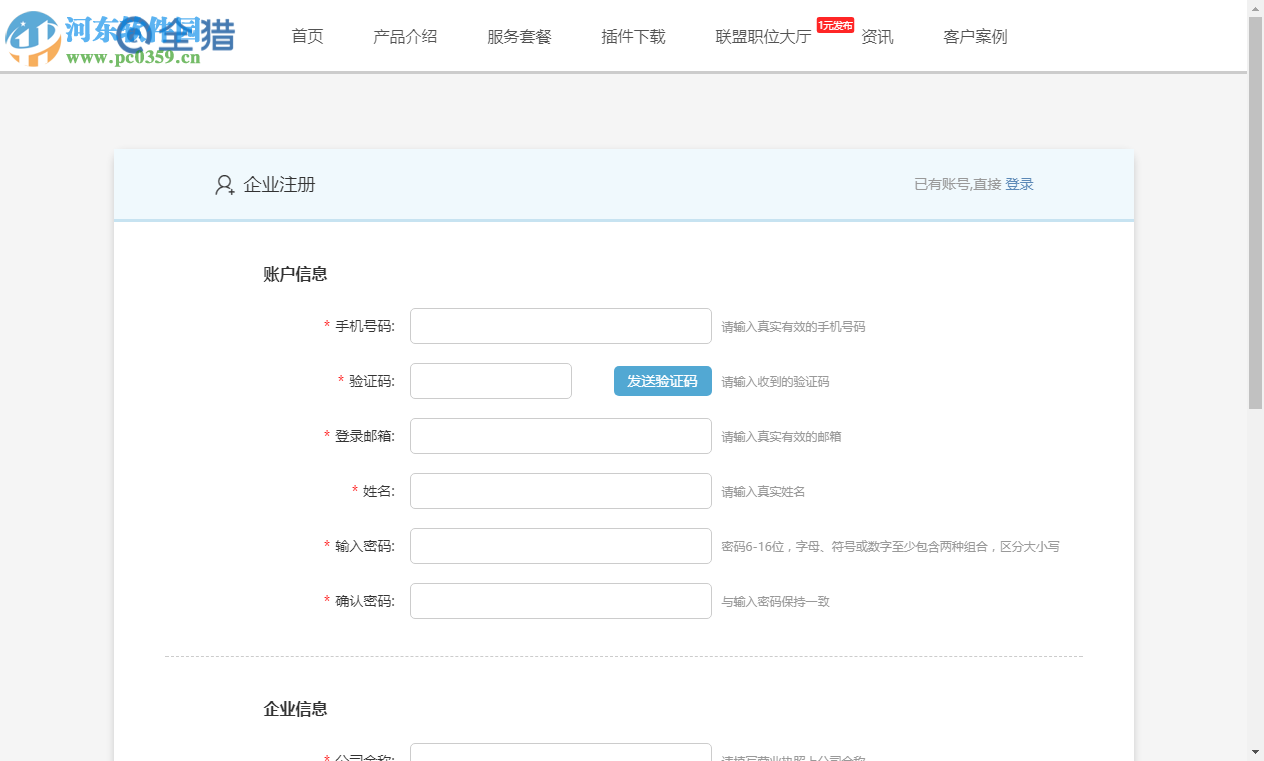Focus the 验证码 input field
This screenshot has height=761, width=1264.
(x=491, y=381)
